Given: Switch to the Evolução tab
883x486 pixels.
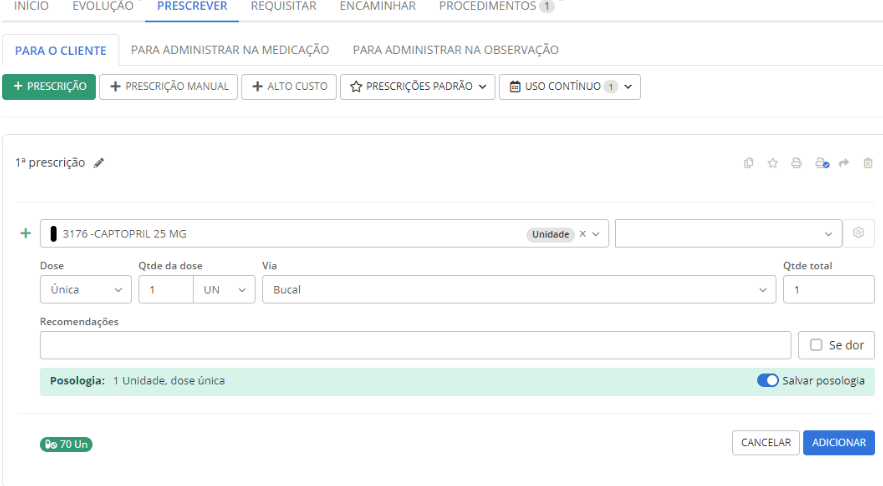Looking at the screenshot, I should coord(103,7).
